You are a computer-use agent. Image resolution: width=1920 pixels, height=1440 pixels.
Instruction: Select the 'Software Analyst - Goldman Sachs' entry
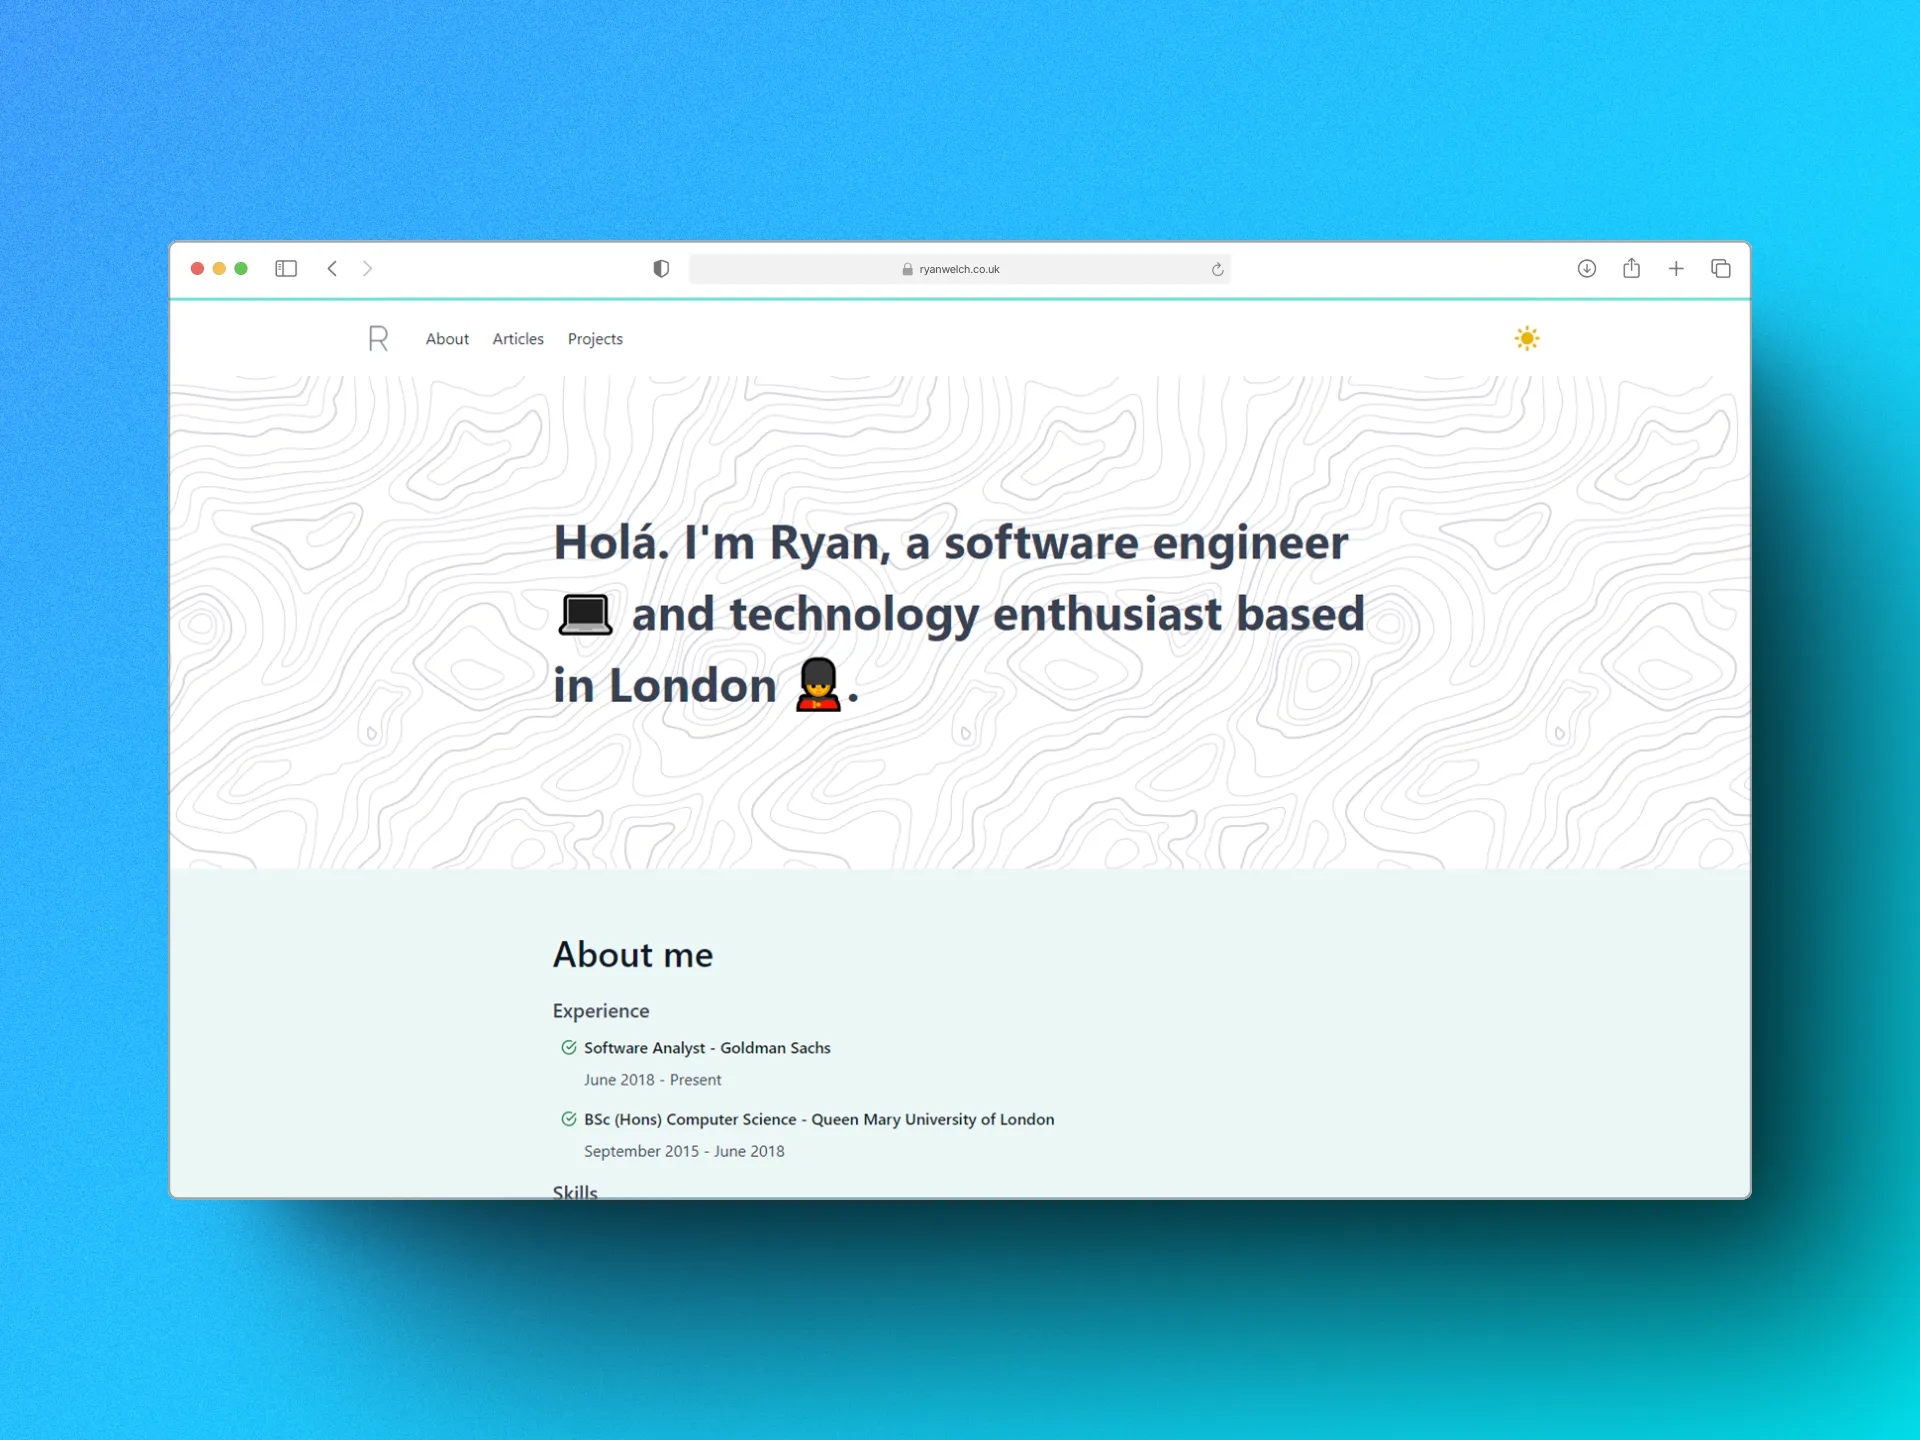(707, 1048)
